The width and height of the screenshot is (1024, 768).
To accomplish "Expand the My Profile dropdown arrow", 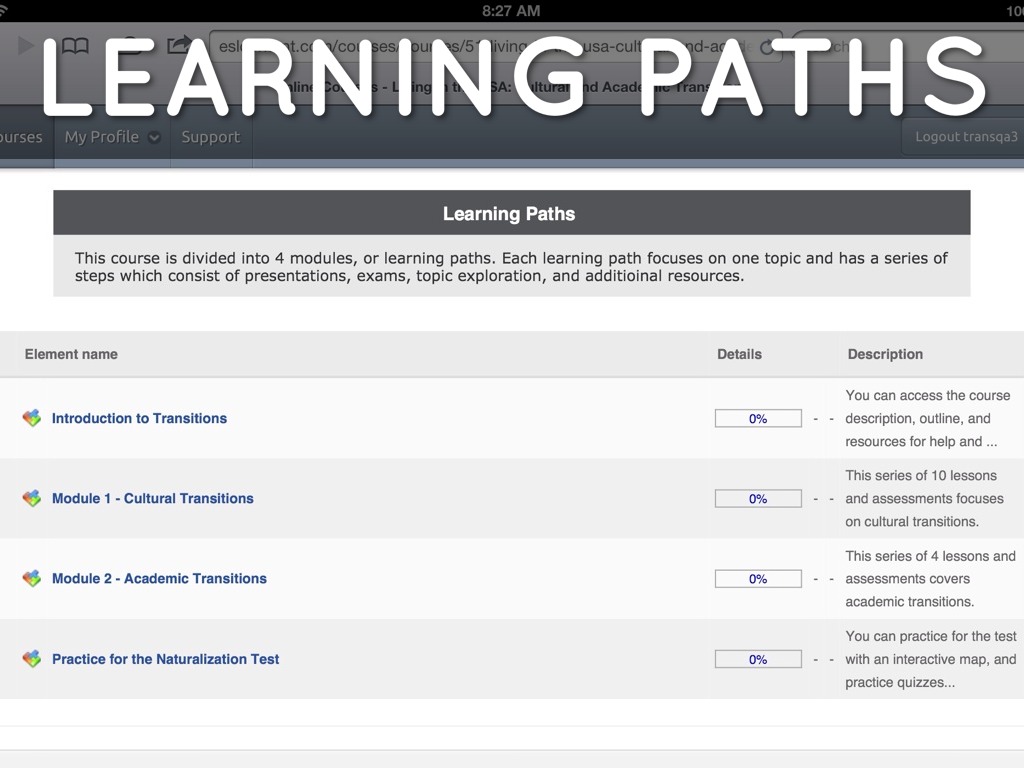I will [155, 138].
